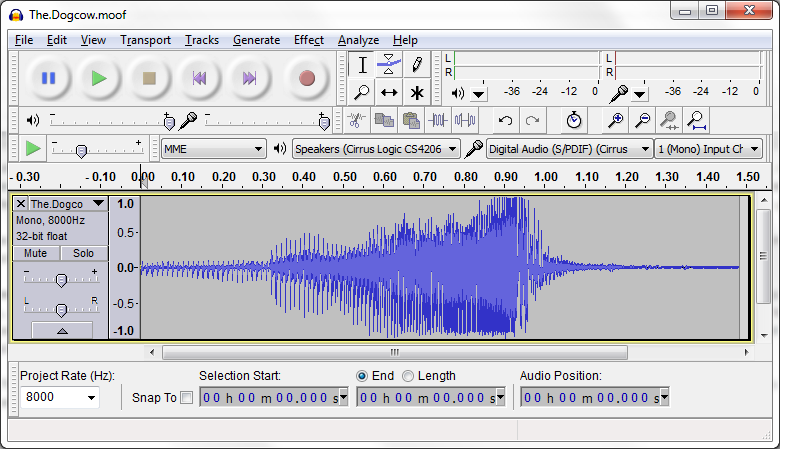This screenshot has width=800, height=450.
Task: Click the horizontal scrollbar thumb
Action: point(395,352)
